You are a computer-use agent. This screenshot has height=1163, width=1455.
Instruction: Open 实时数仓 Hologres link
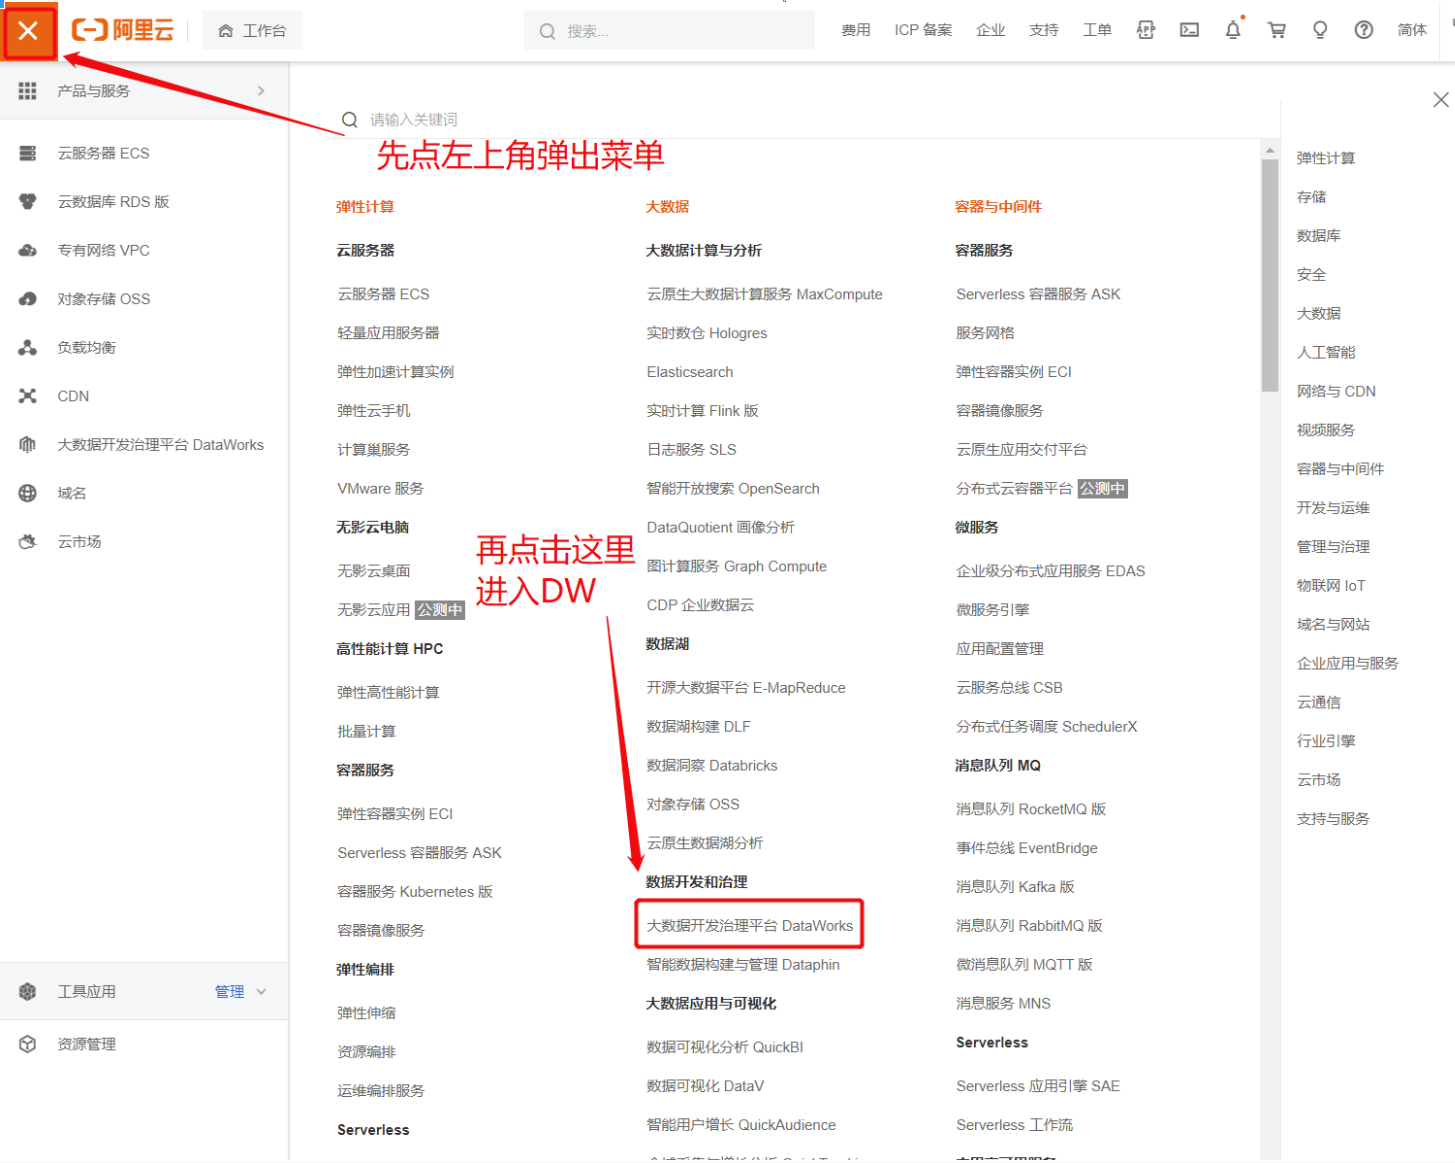pos(707,333)
